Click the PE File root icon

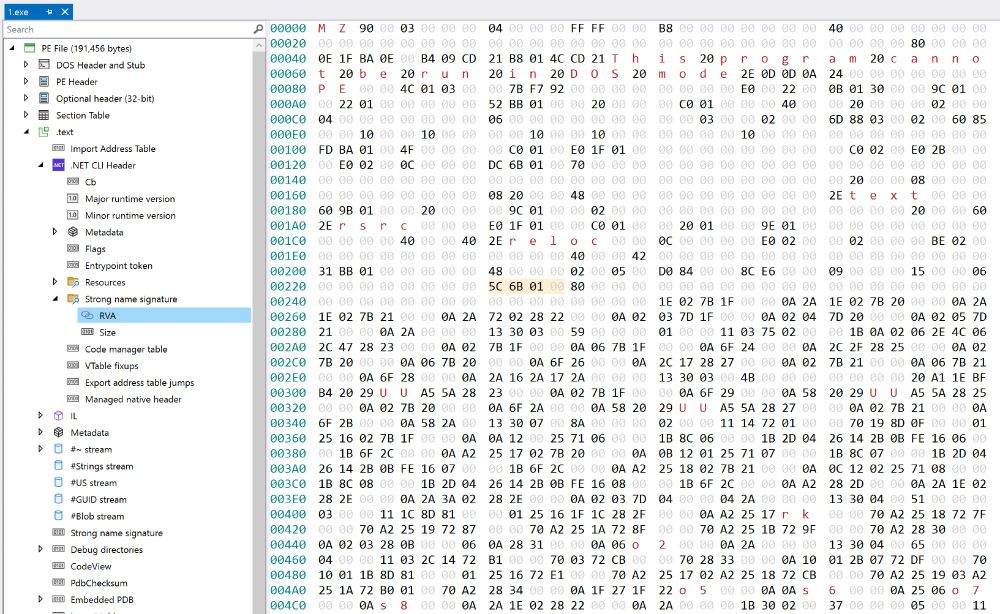(x=29, y=48)
